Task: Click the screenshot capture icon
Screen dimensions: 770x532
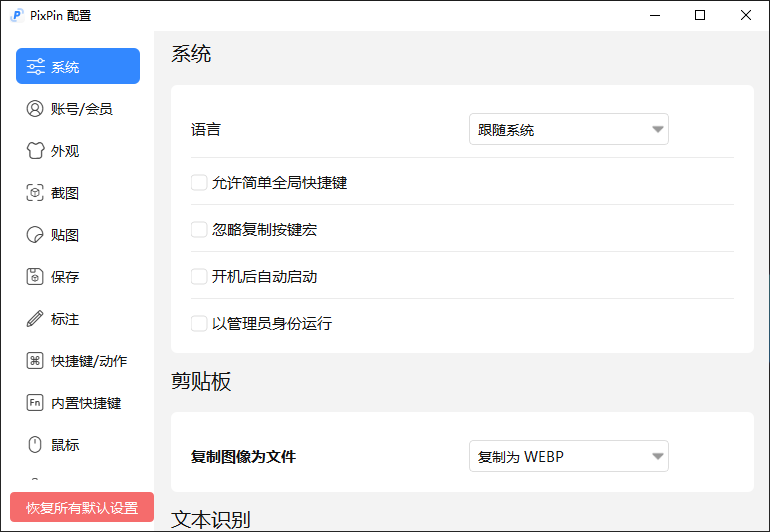Action: pyautogui.click(x=35, y=193)
